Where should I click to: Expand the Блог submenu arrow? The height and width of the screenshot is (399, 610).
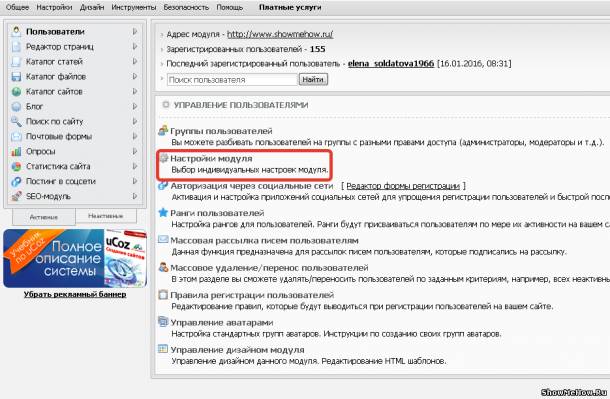click(x=135, y=107)
